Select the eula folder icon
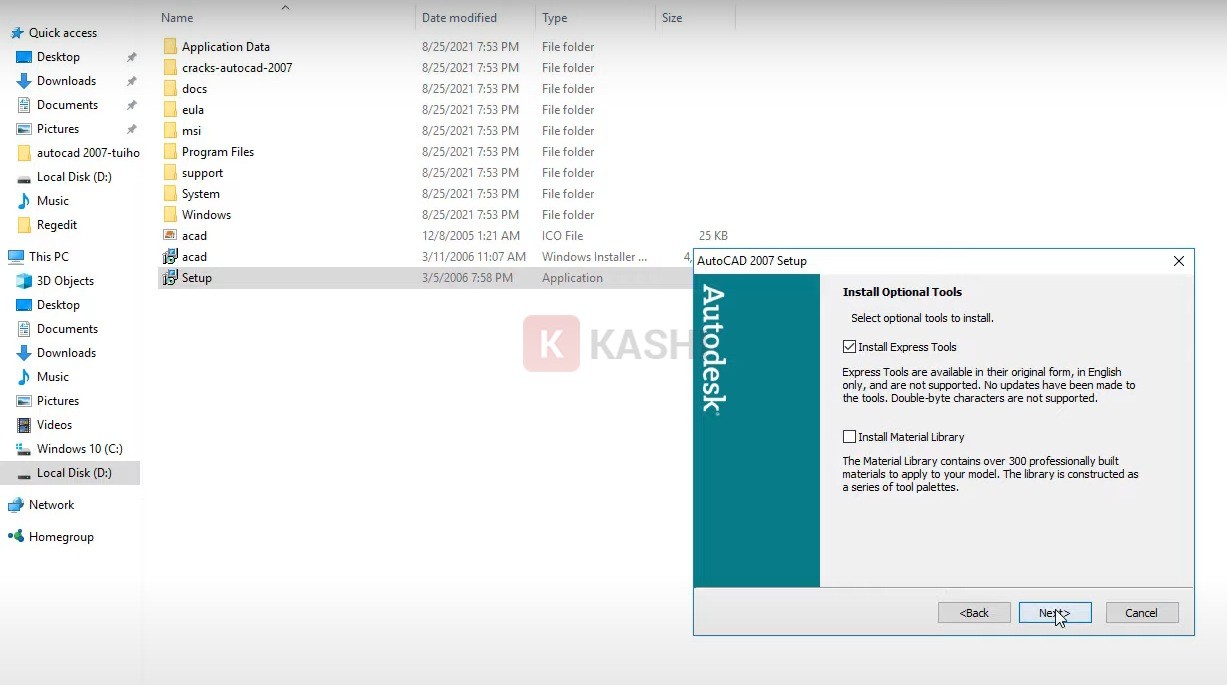This screenshot has height=685, width=1227. [170, 110]
